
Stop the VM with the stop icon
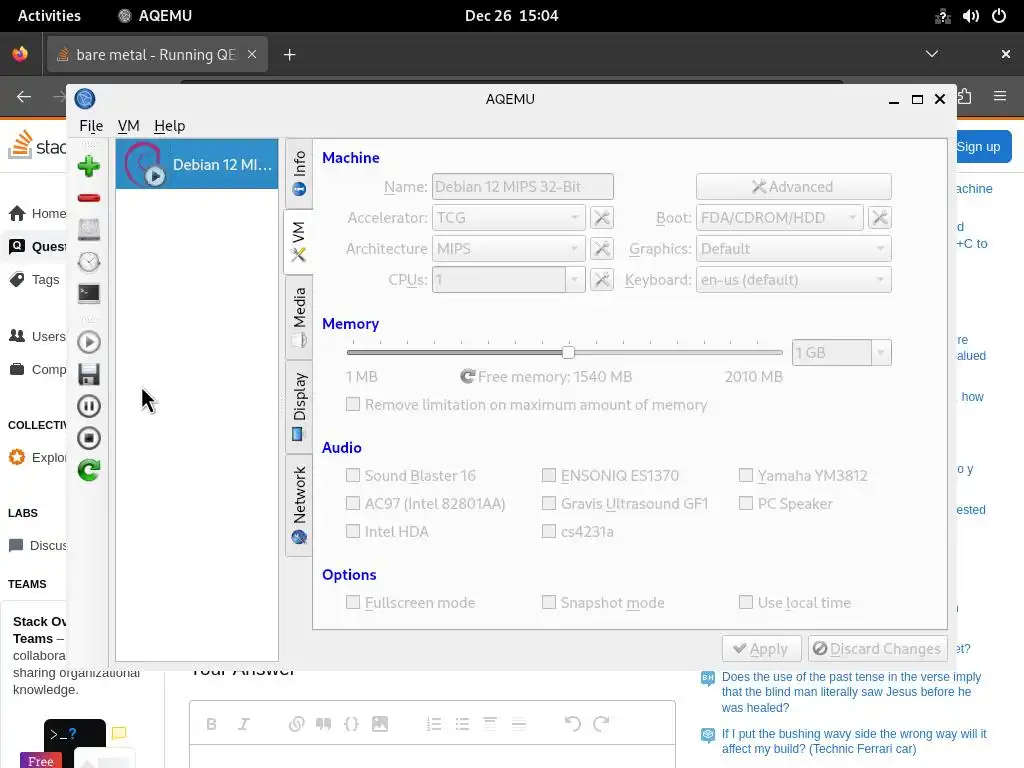[89, 438]
